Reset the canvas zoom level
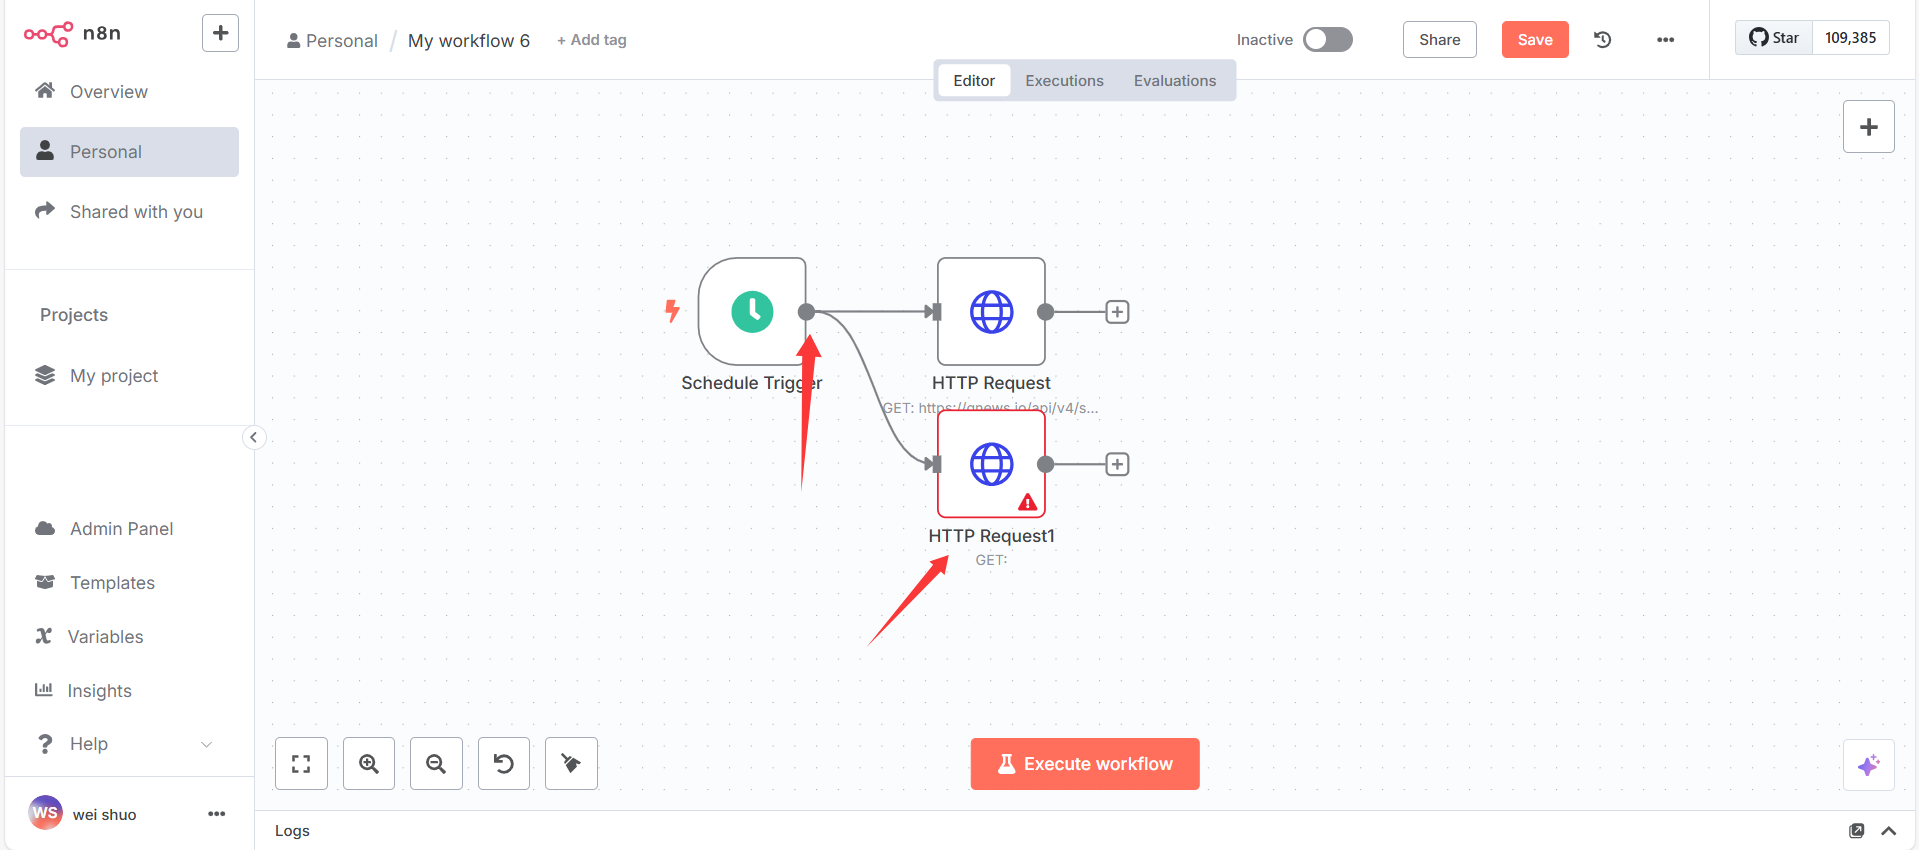This screenshot has width=1919, height=850. point(504,764)
